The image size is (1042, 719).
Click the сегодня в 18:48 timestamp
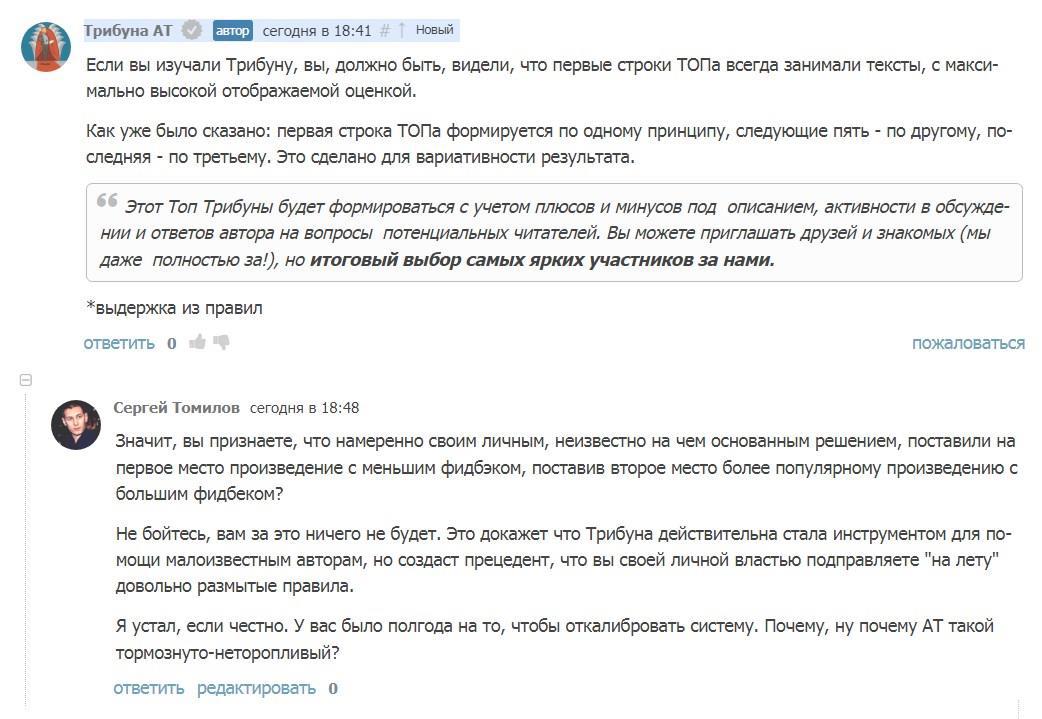tap(304, 408)
